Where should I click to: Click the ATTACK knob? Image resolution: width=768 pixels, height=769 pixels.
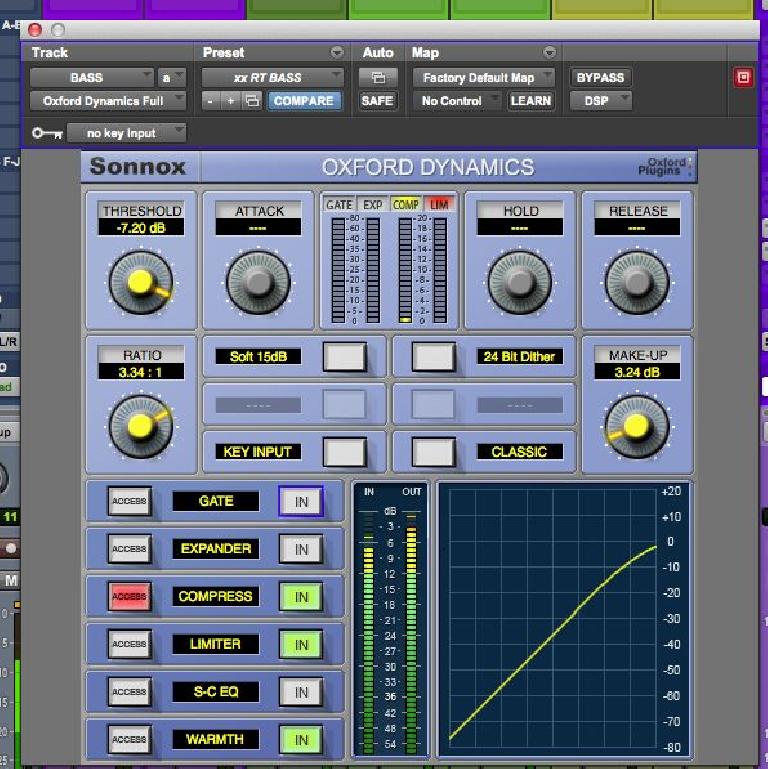[258, 282]
